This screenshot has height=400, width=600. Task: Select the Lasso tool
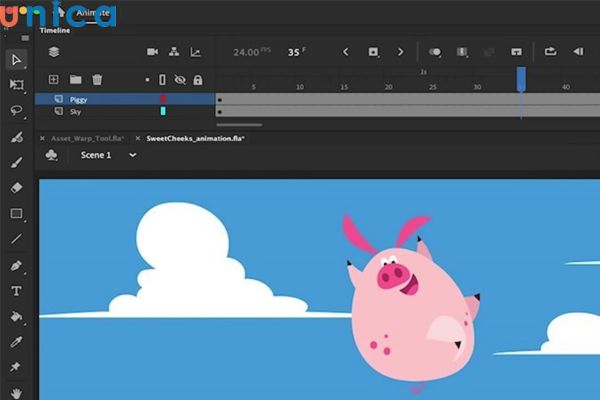coord(16,111)
